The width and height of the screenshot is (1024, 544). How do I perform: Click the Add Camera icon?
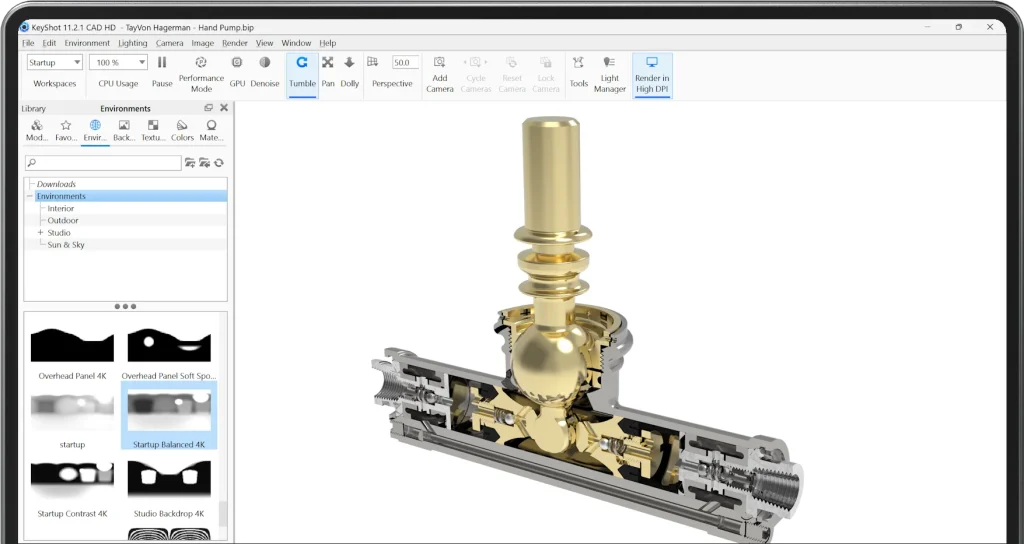(439, 63)
